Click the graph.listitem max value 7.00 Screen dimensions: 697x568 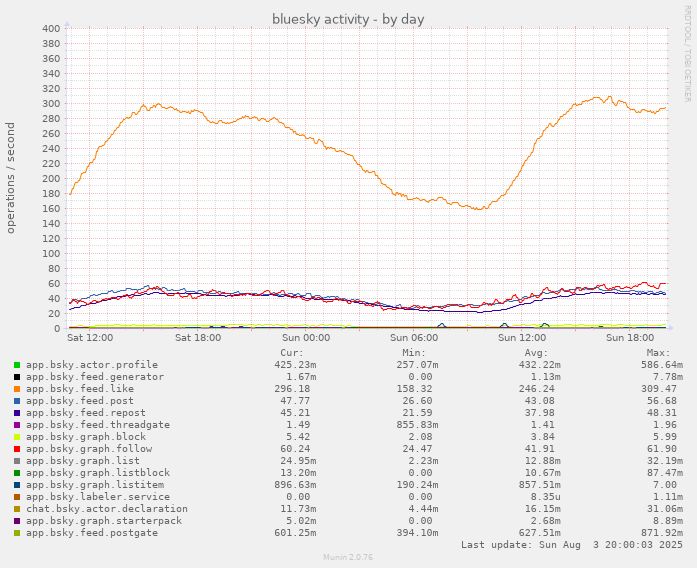pos(665,485)
